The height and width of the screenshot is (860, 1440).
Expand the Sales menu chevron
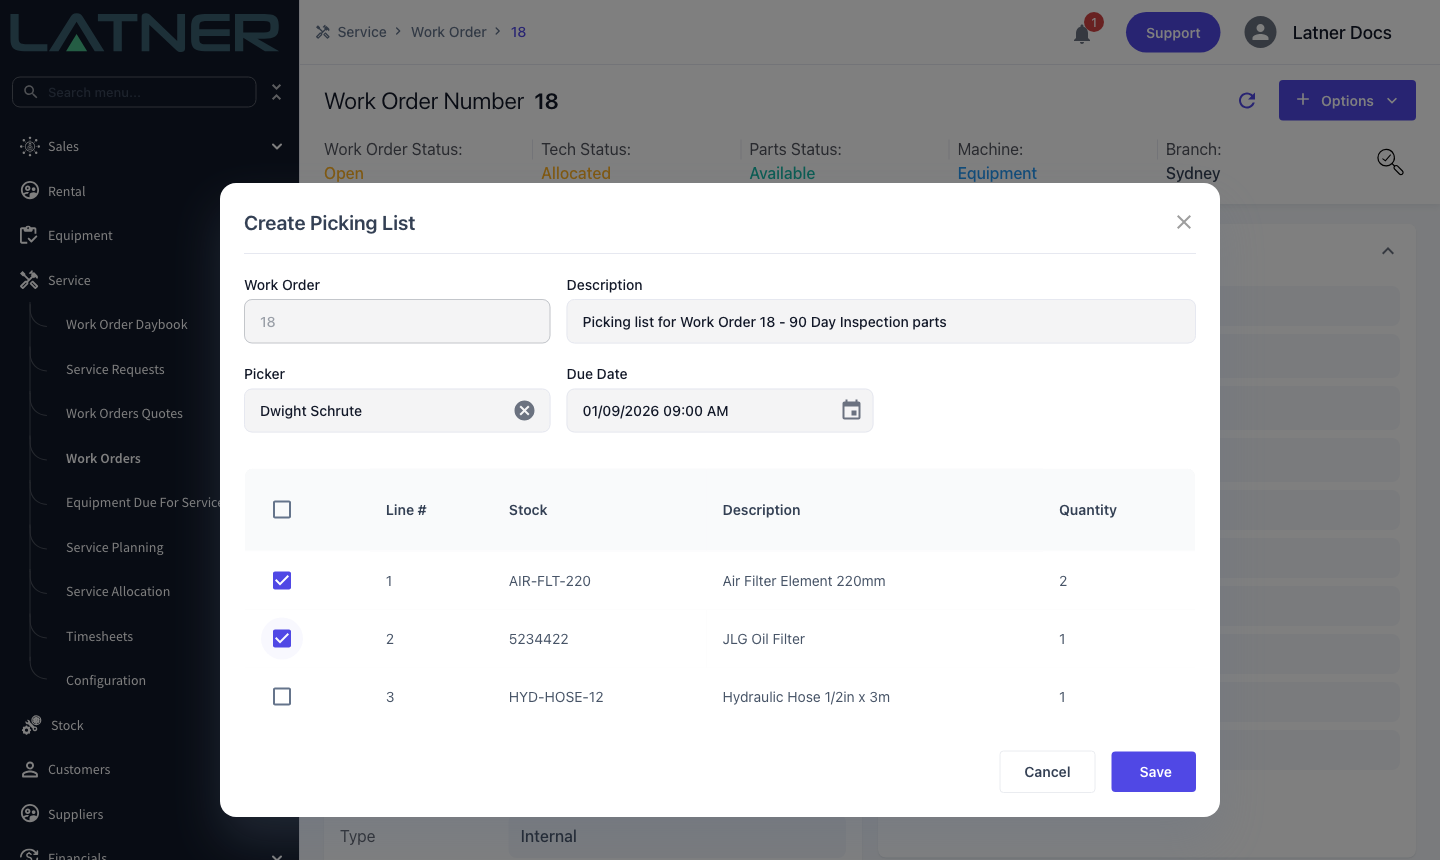click(277, 146)
